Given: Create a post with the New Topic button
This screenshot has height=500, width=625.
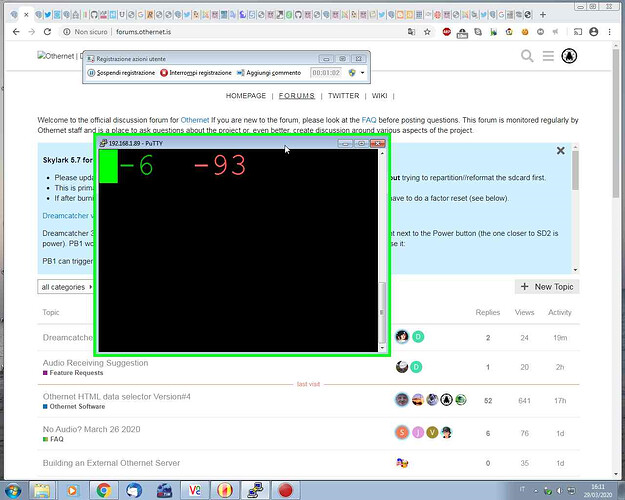Looking at the screenshot, I should click(547, 287).
